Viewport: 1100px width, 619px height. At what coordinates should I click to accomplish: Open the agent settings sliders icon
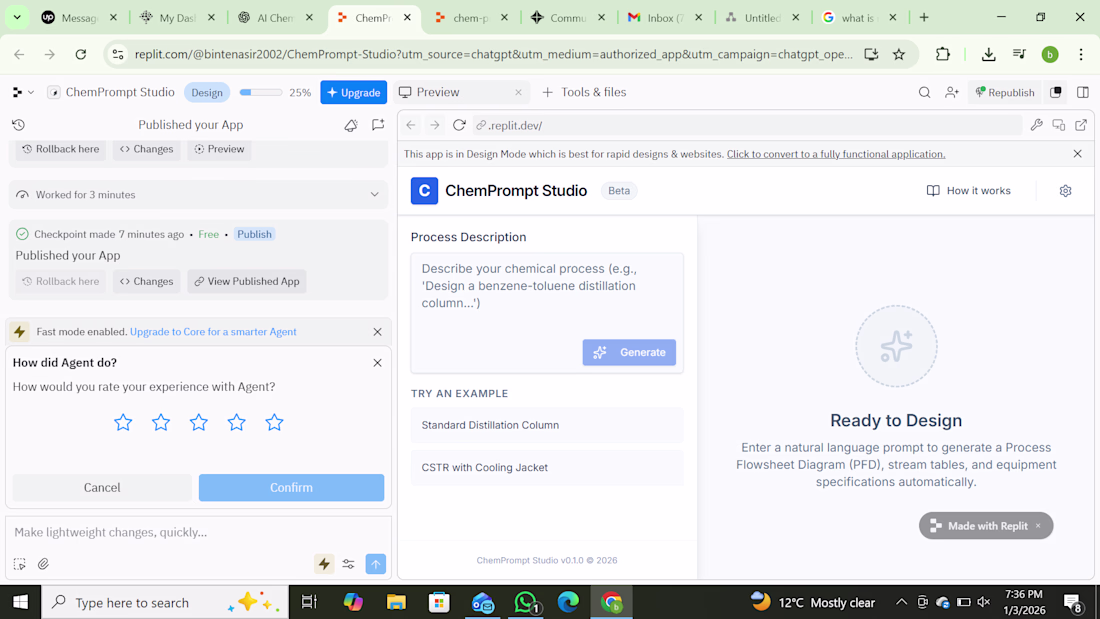pyautogui.click(x=349, y=564)
